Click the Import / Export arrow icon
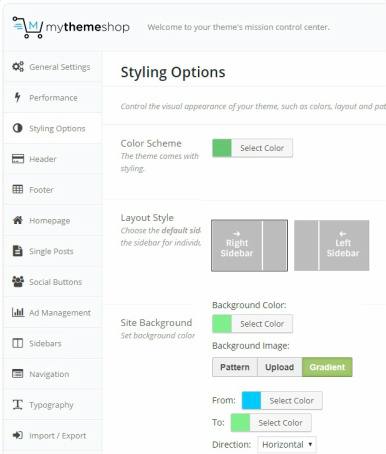 click(x=18, y=435)
